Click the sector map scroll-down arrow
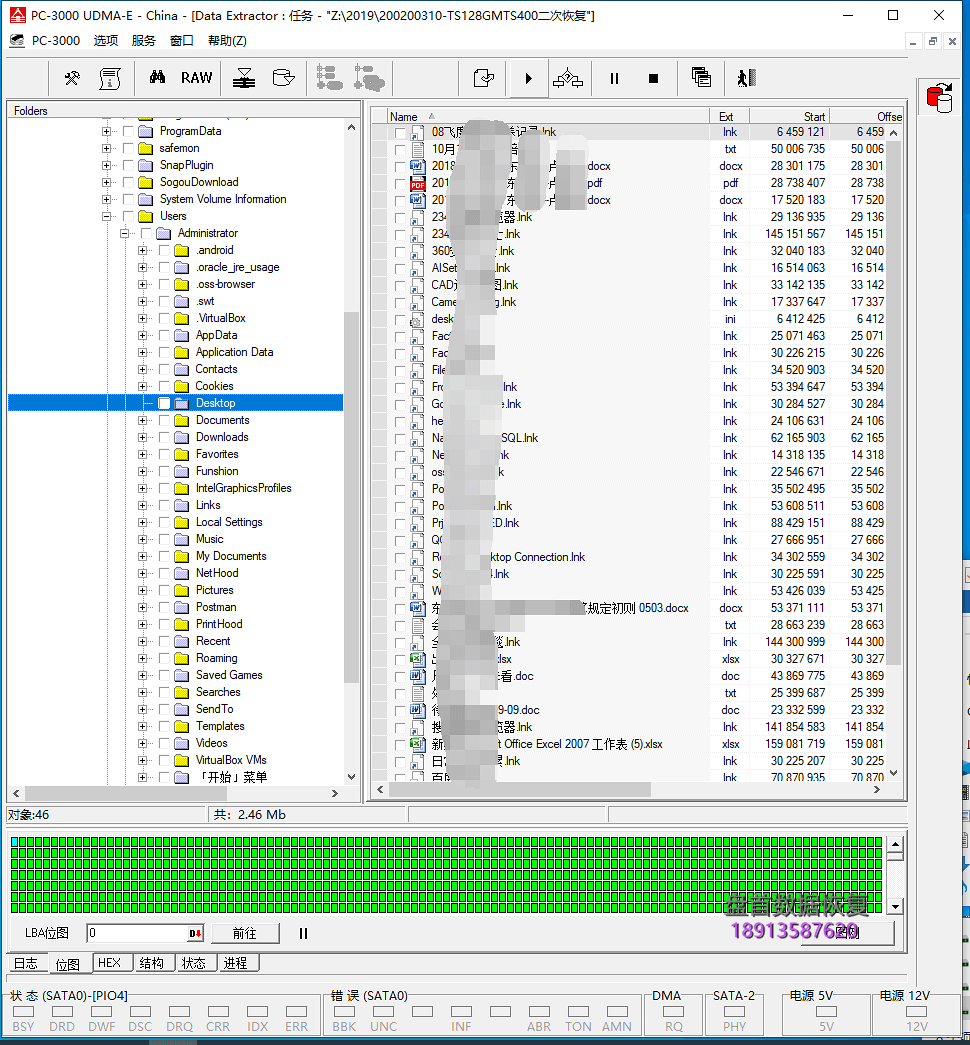The image size is (970, 1045). (895, 906)
